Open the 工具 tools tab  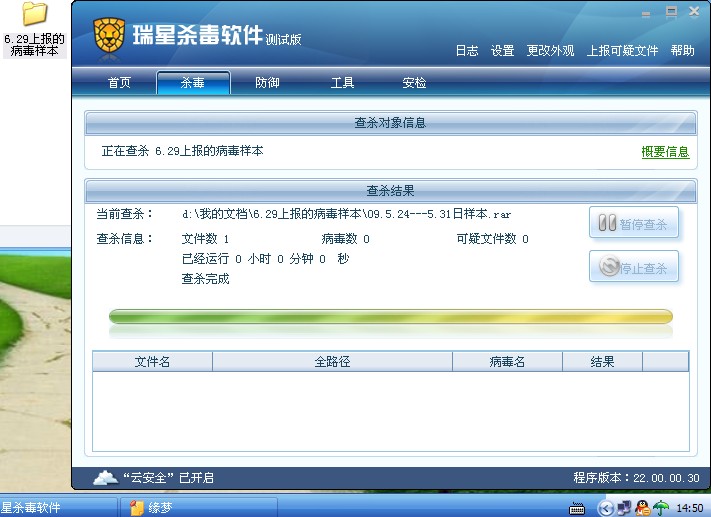point(342,83)
